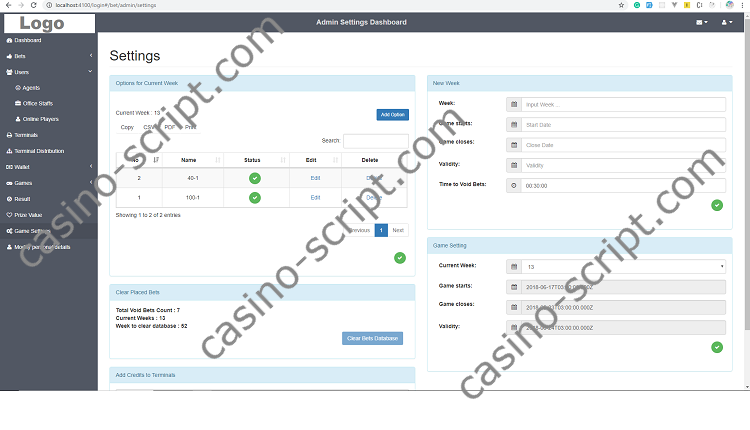Viewport: 750px width, 430px height.
Task: Click green check under Game Setting panel
Action: 716,347
